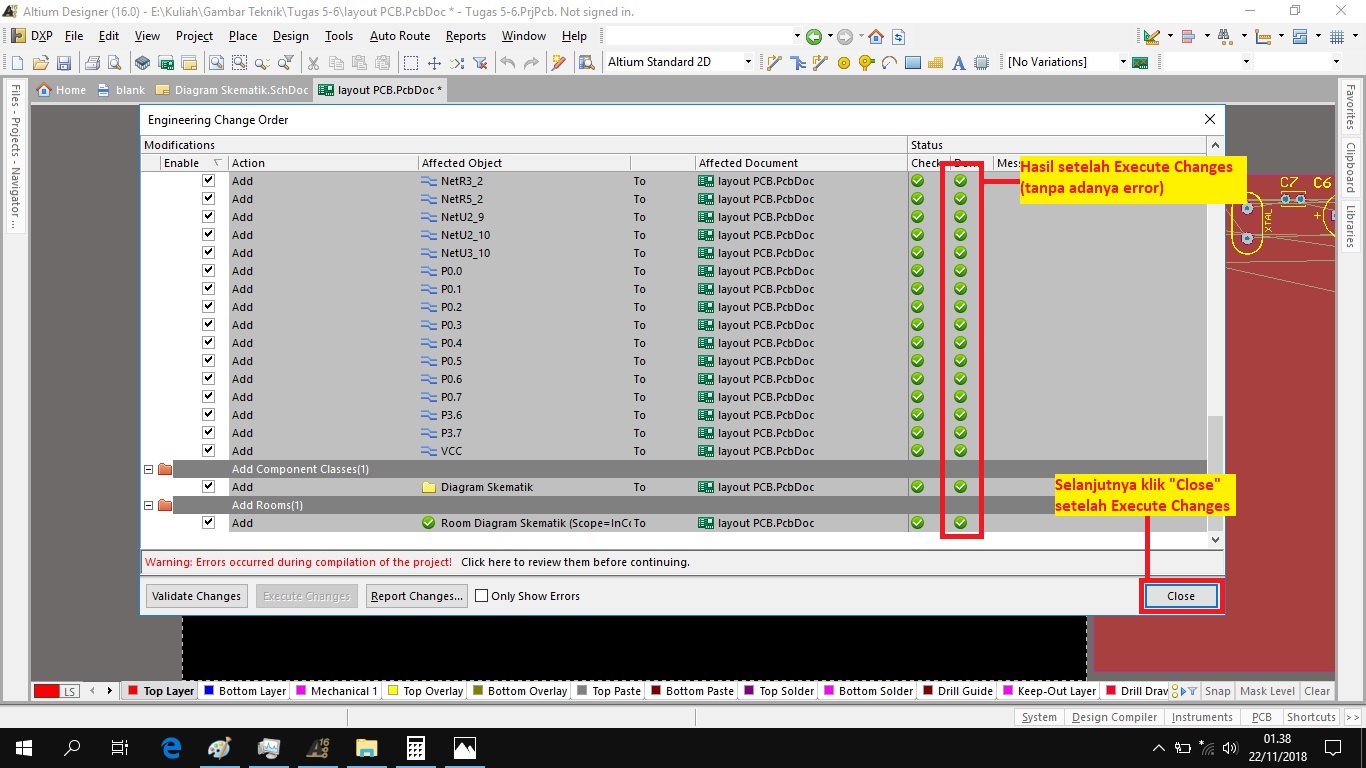The width and height of the screenshot is (1366, 768).
Task: Click the Grid settings icon
Action: [x=1339, y=37]
